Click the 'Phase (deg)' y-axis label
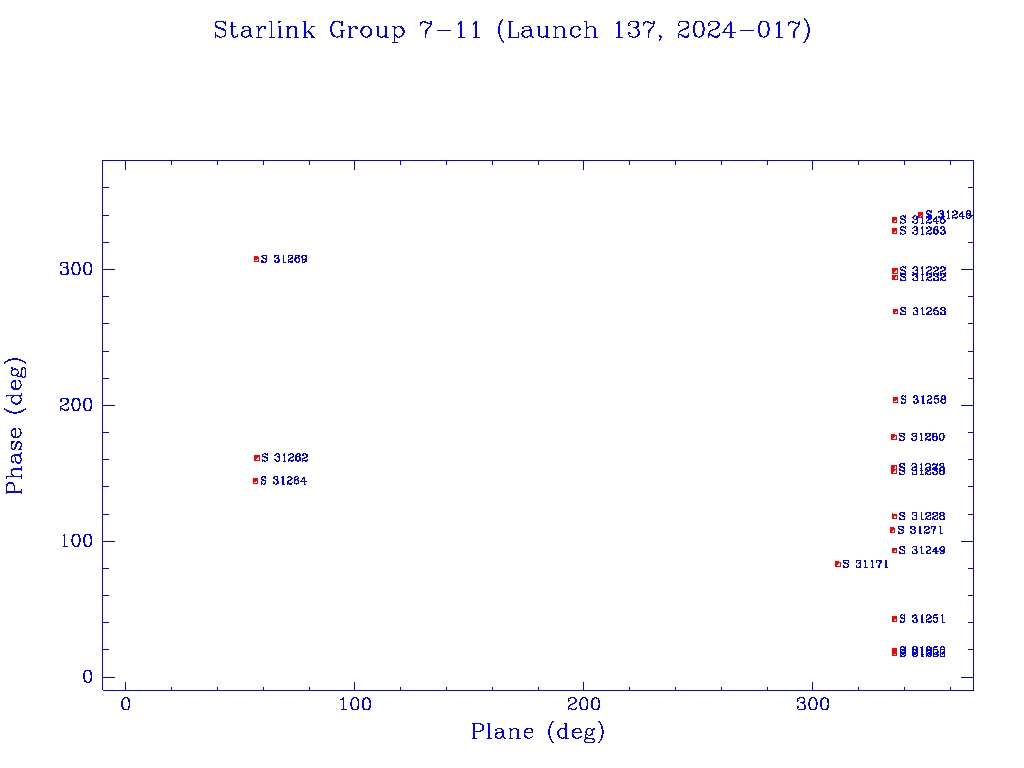 [15, 426]
